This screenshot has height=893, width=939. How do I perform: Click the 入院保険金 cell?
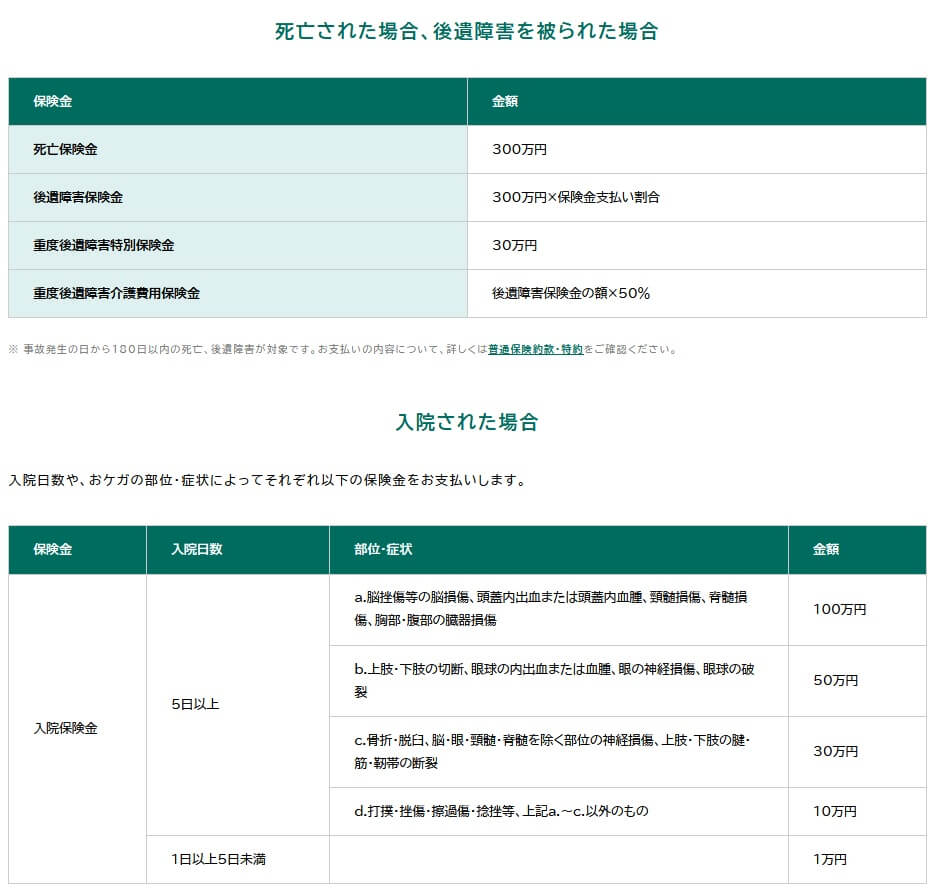(65, 728)
